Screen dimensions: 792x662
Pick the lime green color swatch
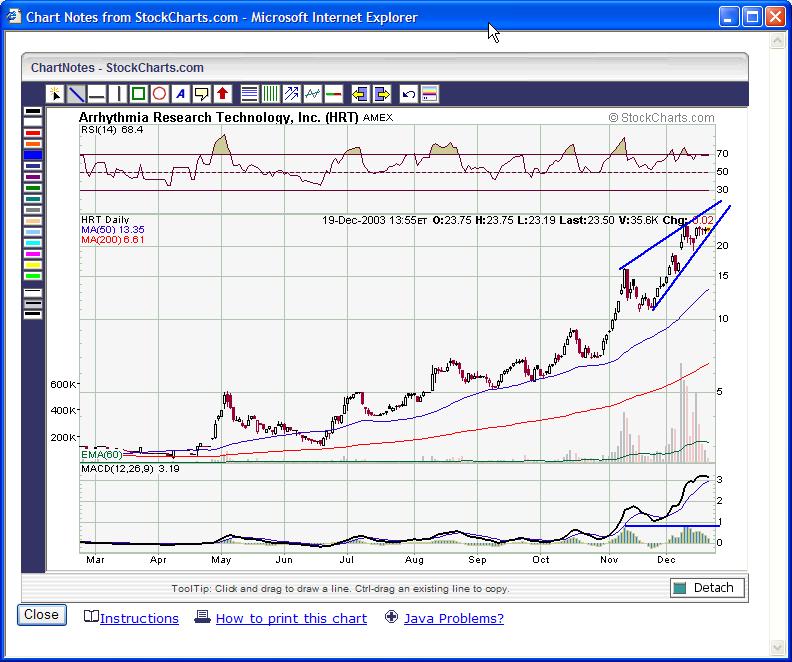[x=33, y=276]
